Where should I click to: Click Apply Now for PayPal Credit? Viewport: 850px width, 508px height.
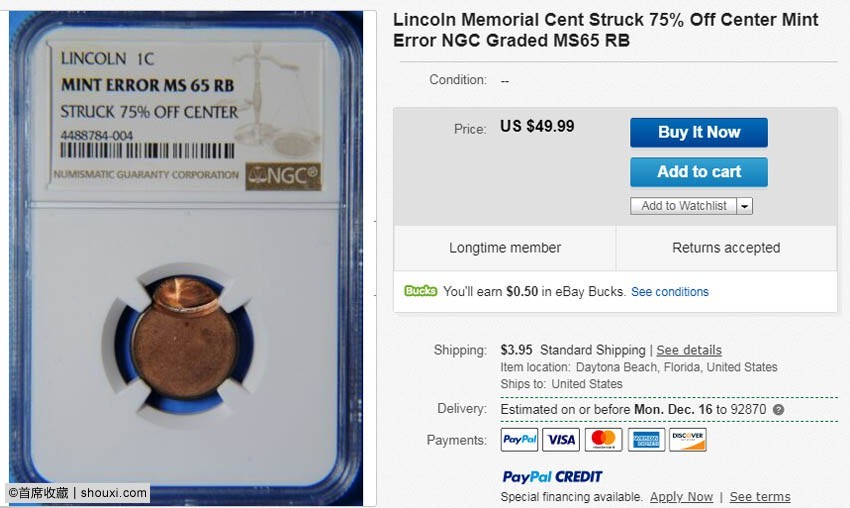coord(681,497)
